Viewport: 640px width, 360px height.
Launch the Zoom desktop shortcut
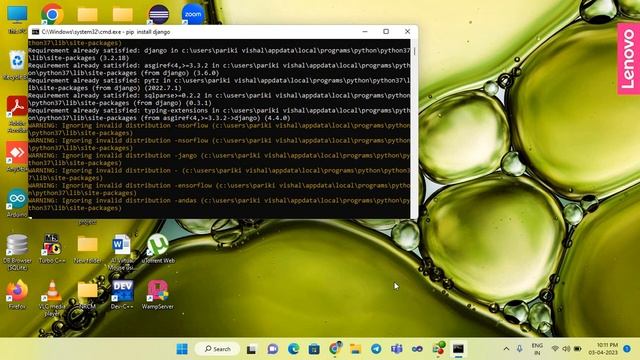pyautogui.click(x=193, y=14)
